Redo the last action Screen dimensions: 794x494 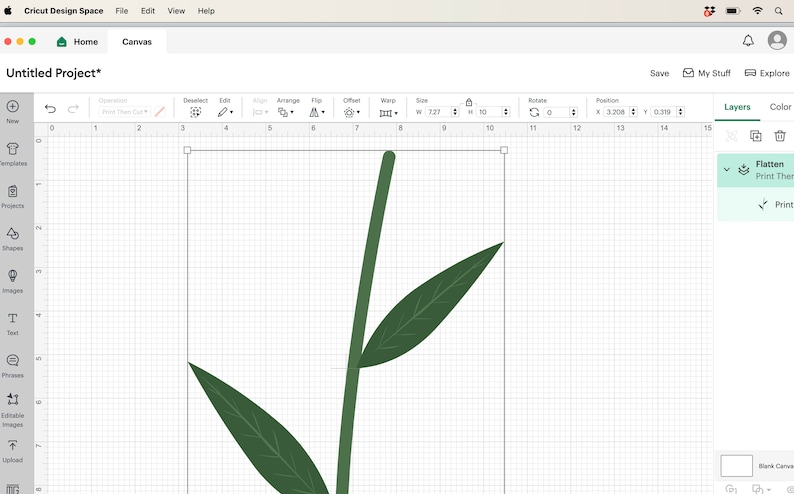click(x=73, y=109)
